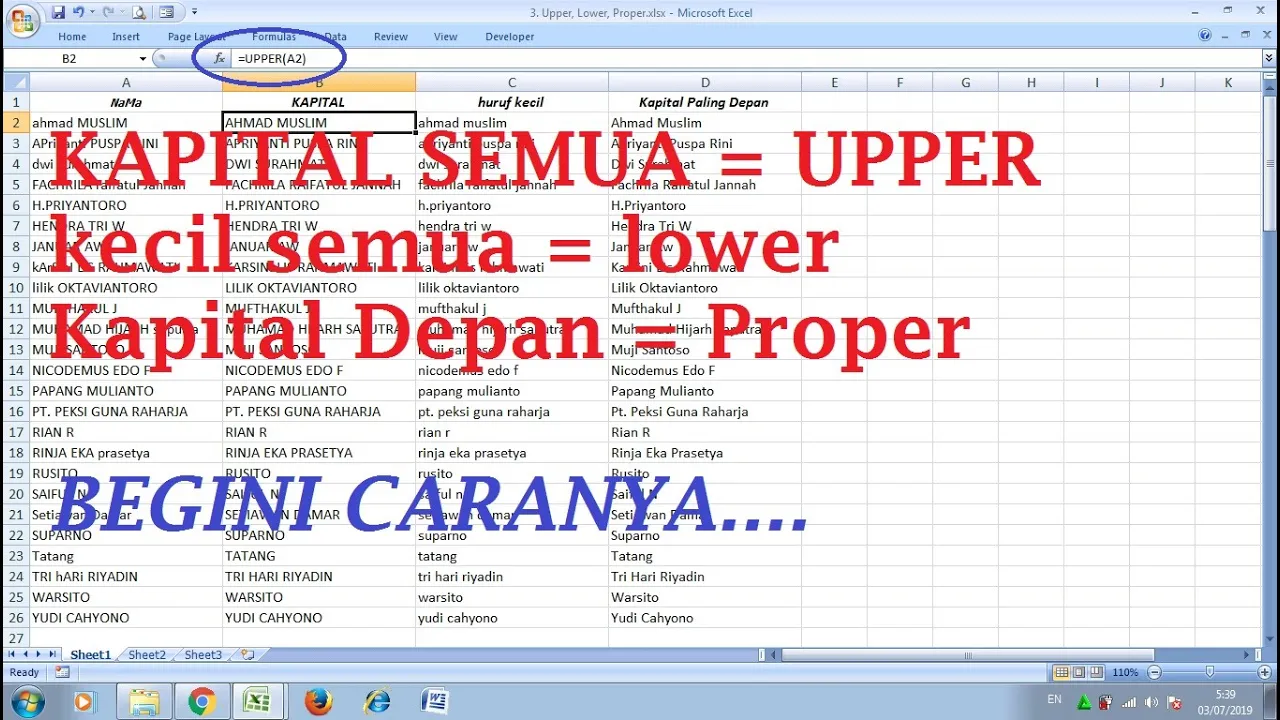Open Firefox from taskbar
Viewport: 1280px width, 720px height.
[x=318, y=701]
